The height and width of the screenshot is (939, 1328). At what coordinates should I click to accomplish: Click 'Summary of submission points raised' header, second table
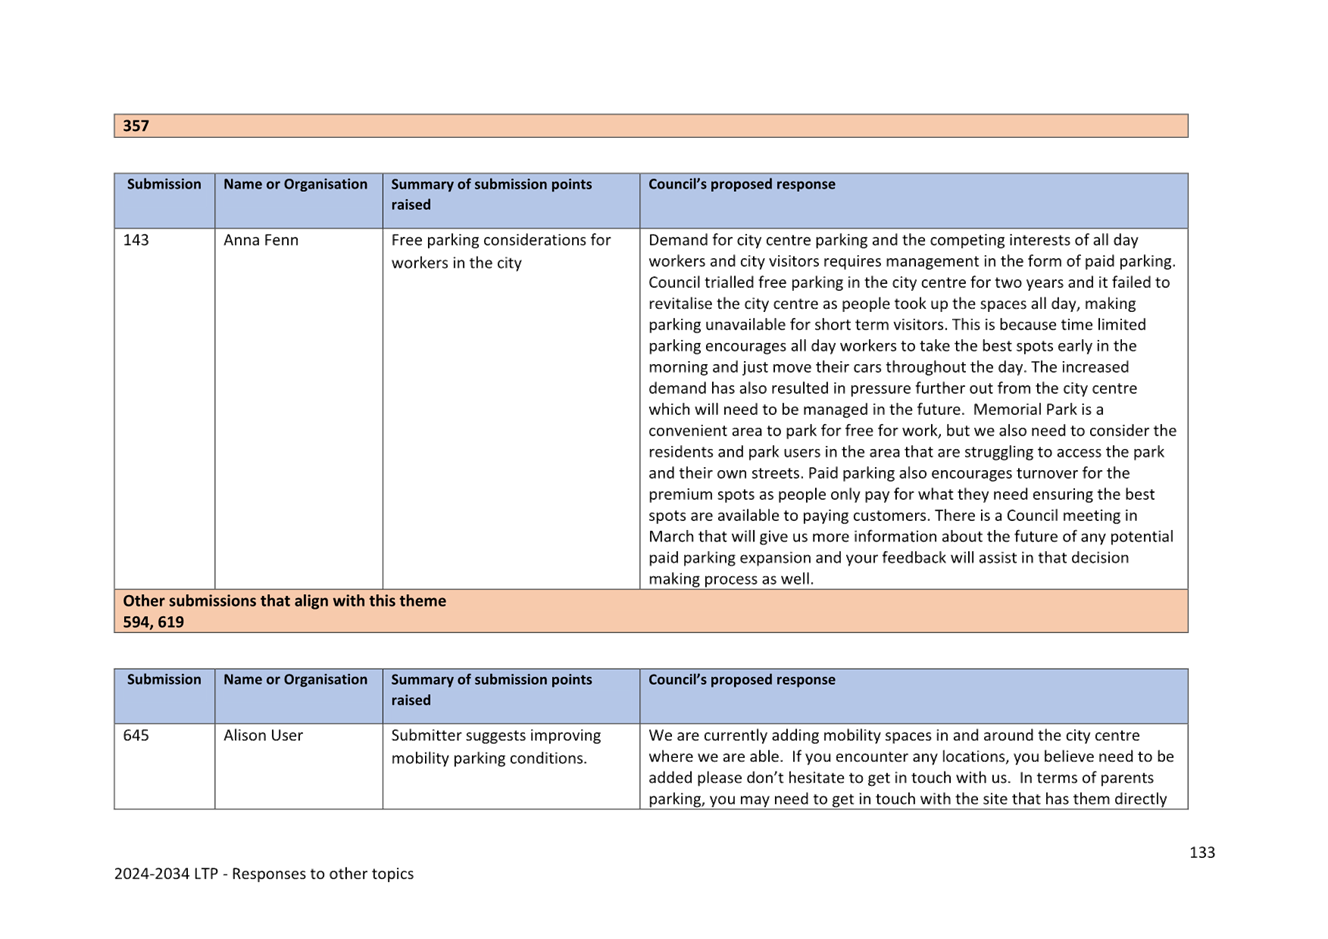click(492, 690)
